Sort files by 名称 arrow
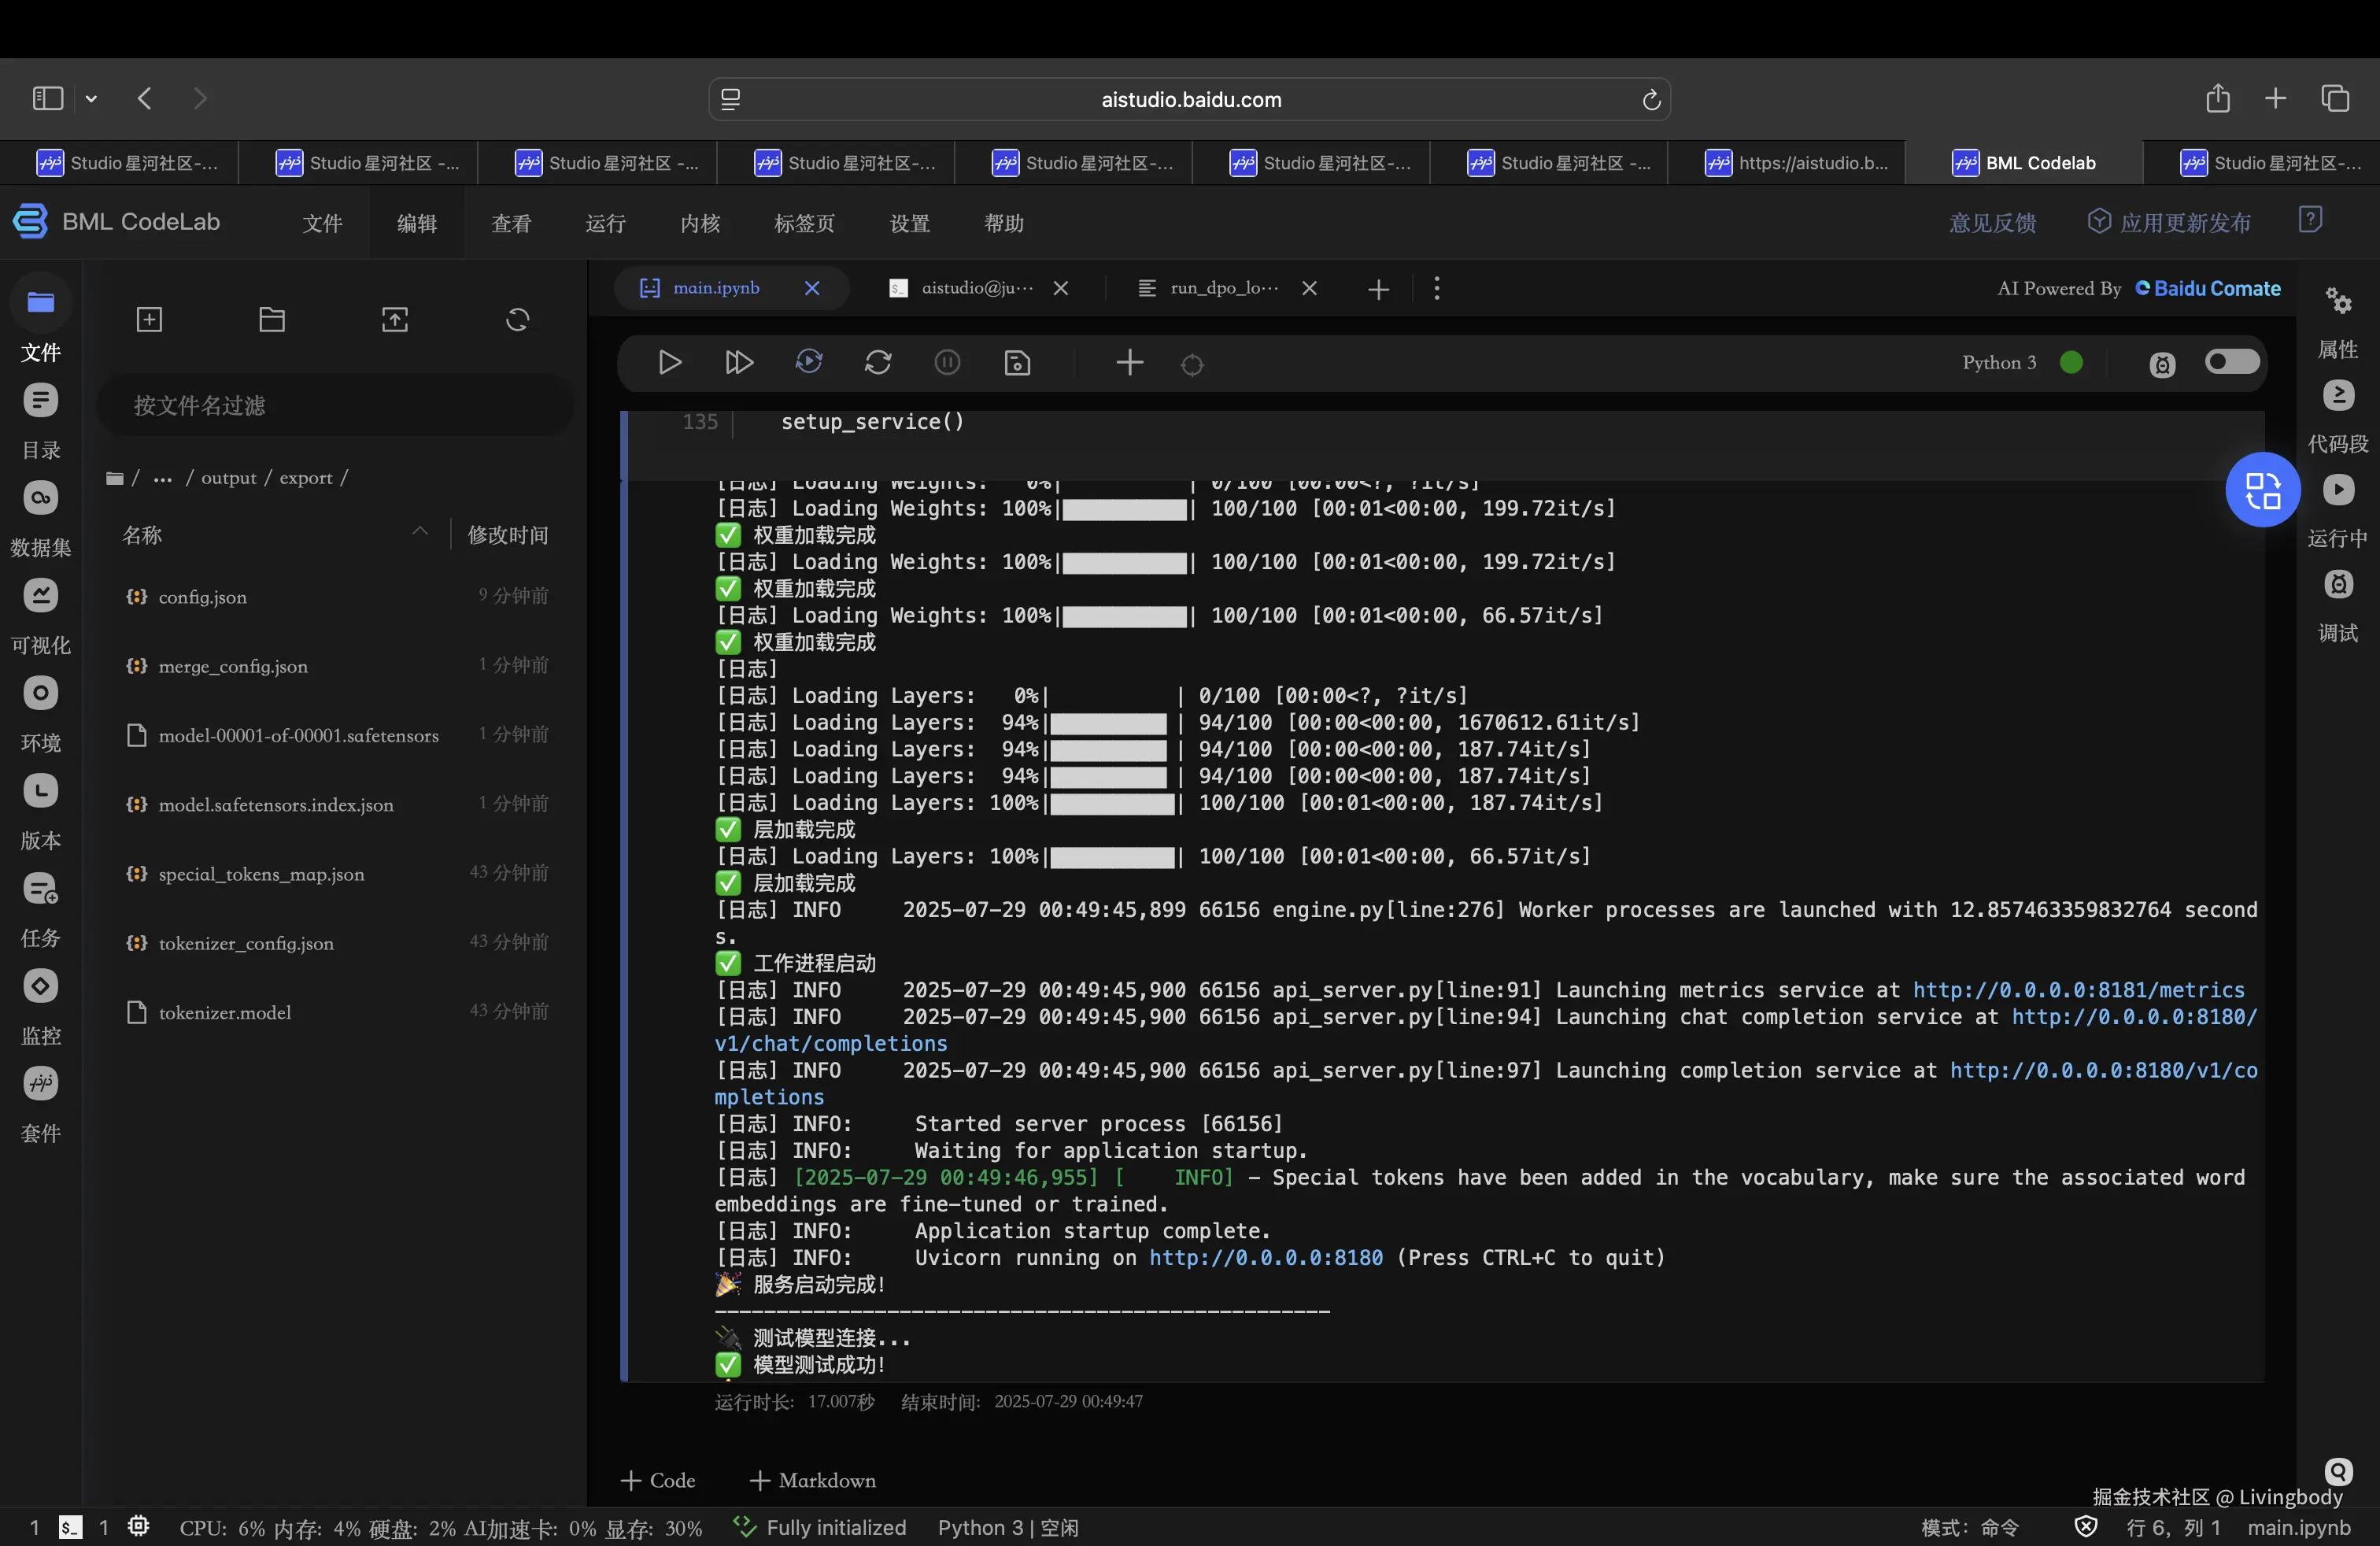The width and height of the screenshot is (2380, 1546). (x=420, y=531)
